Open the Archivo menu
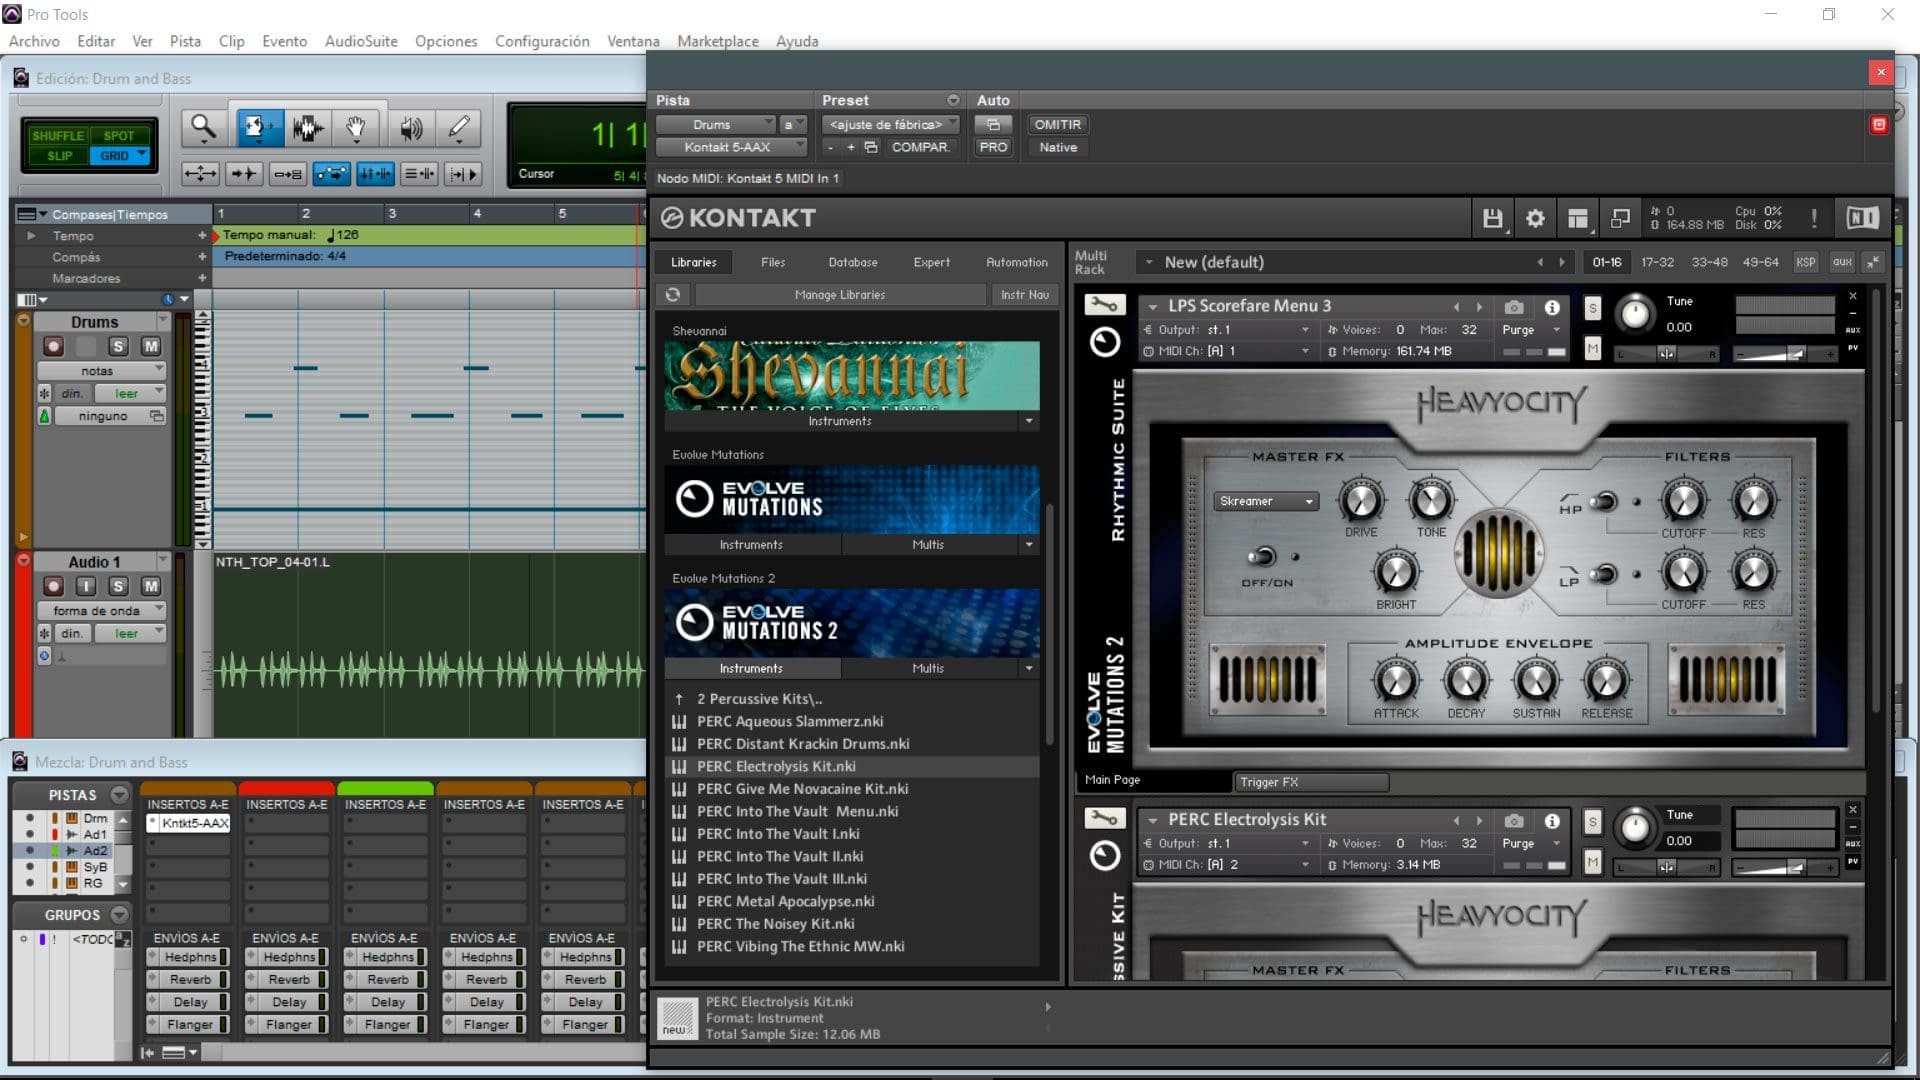 pos(34,41)
